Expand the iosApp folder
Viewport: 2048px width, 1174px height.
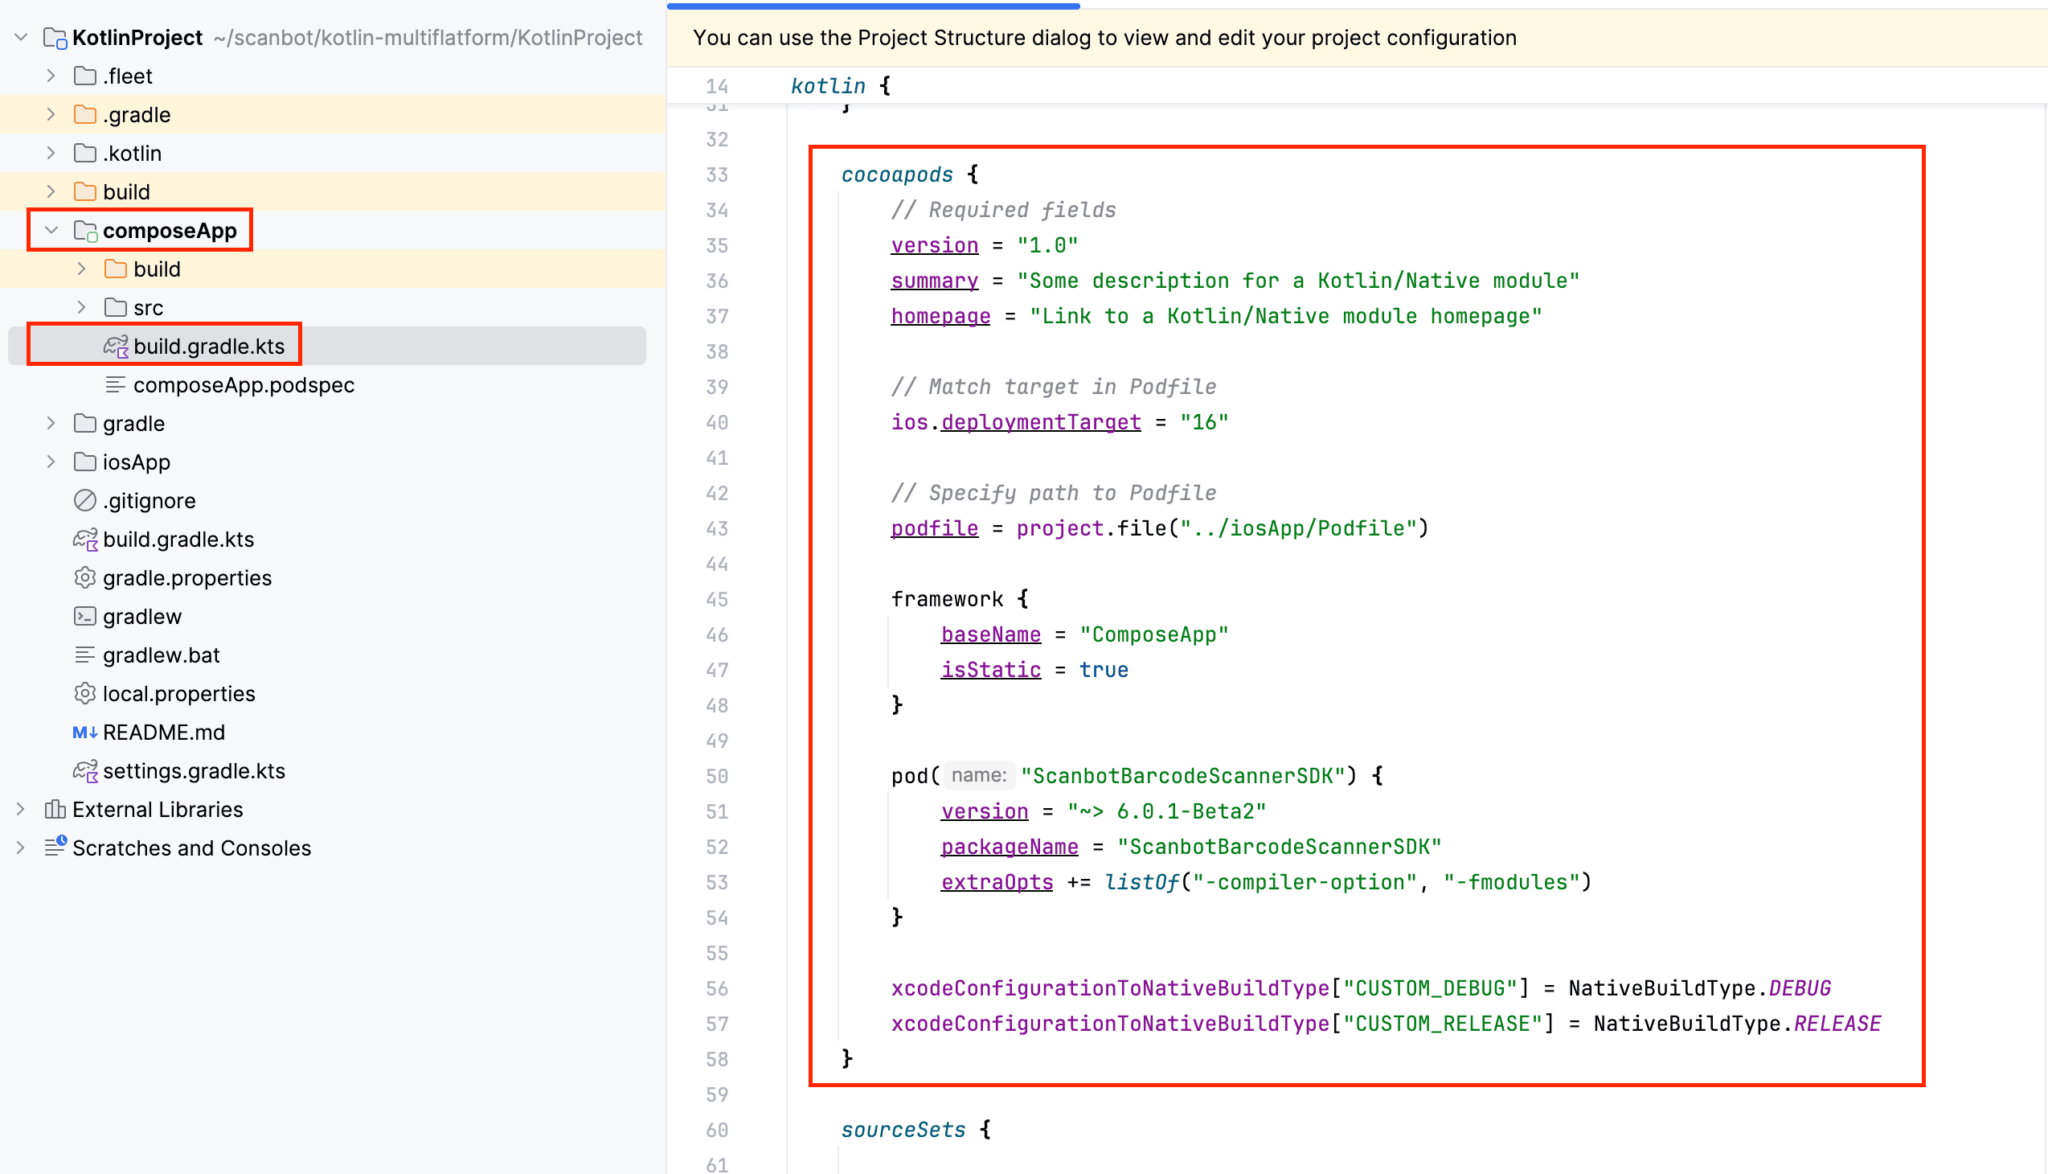[50, 461]
